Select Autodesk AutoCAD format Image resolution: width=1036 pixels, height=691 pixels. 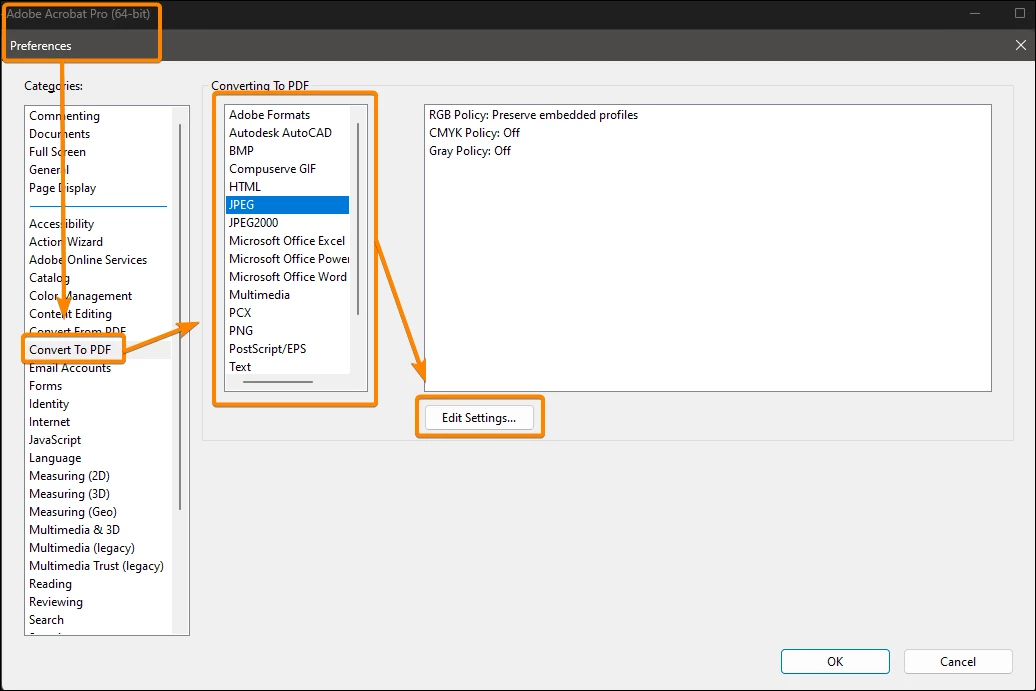point(280,133)
